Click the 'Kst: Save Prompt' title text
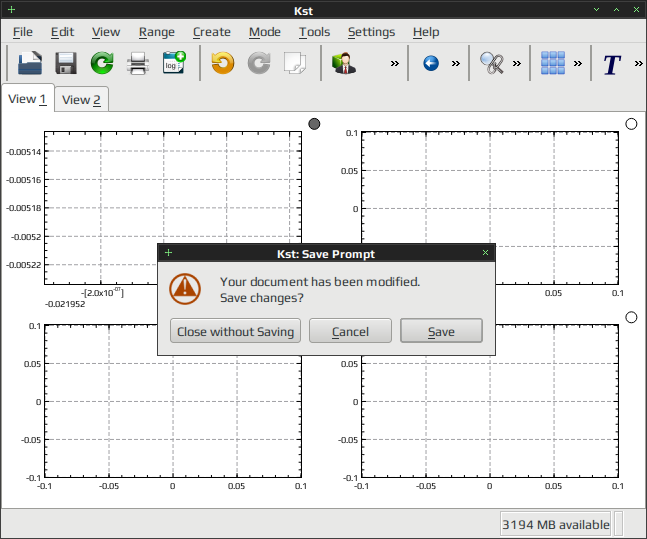 point(326,254)
